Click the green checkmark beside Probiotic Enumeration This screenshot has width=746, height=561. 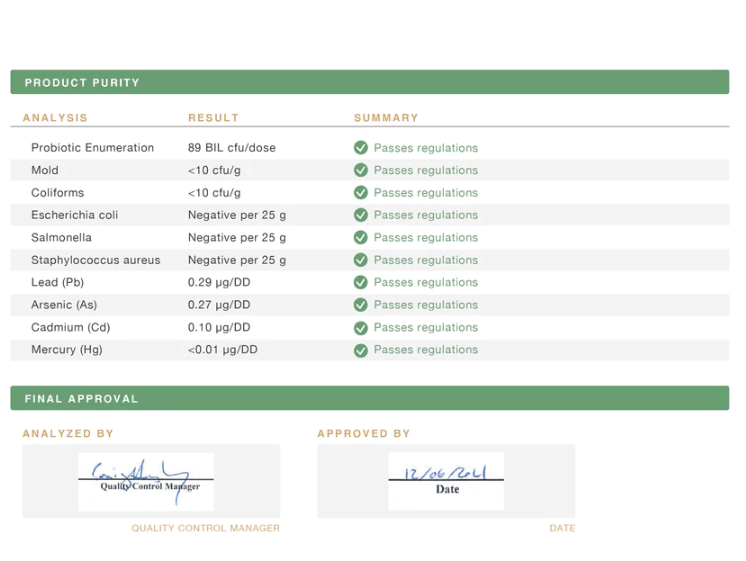click(x=361, y=148)
